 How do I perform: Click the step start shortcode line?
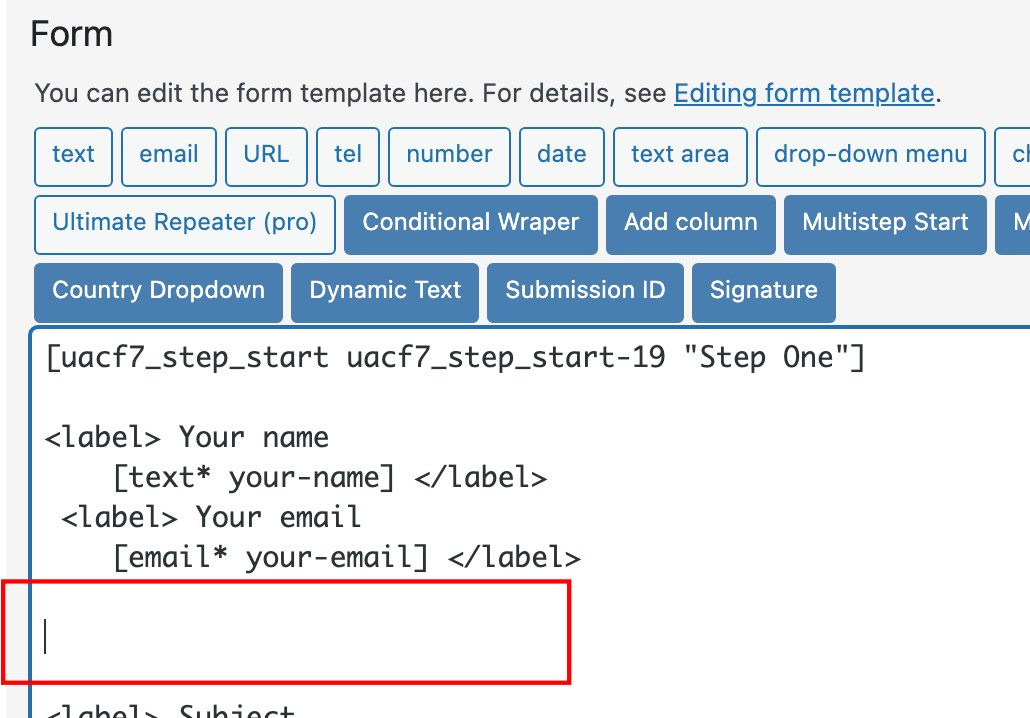[x=455, y=359]
